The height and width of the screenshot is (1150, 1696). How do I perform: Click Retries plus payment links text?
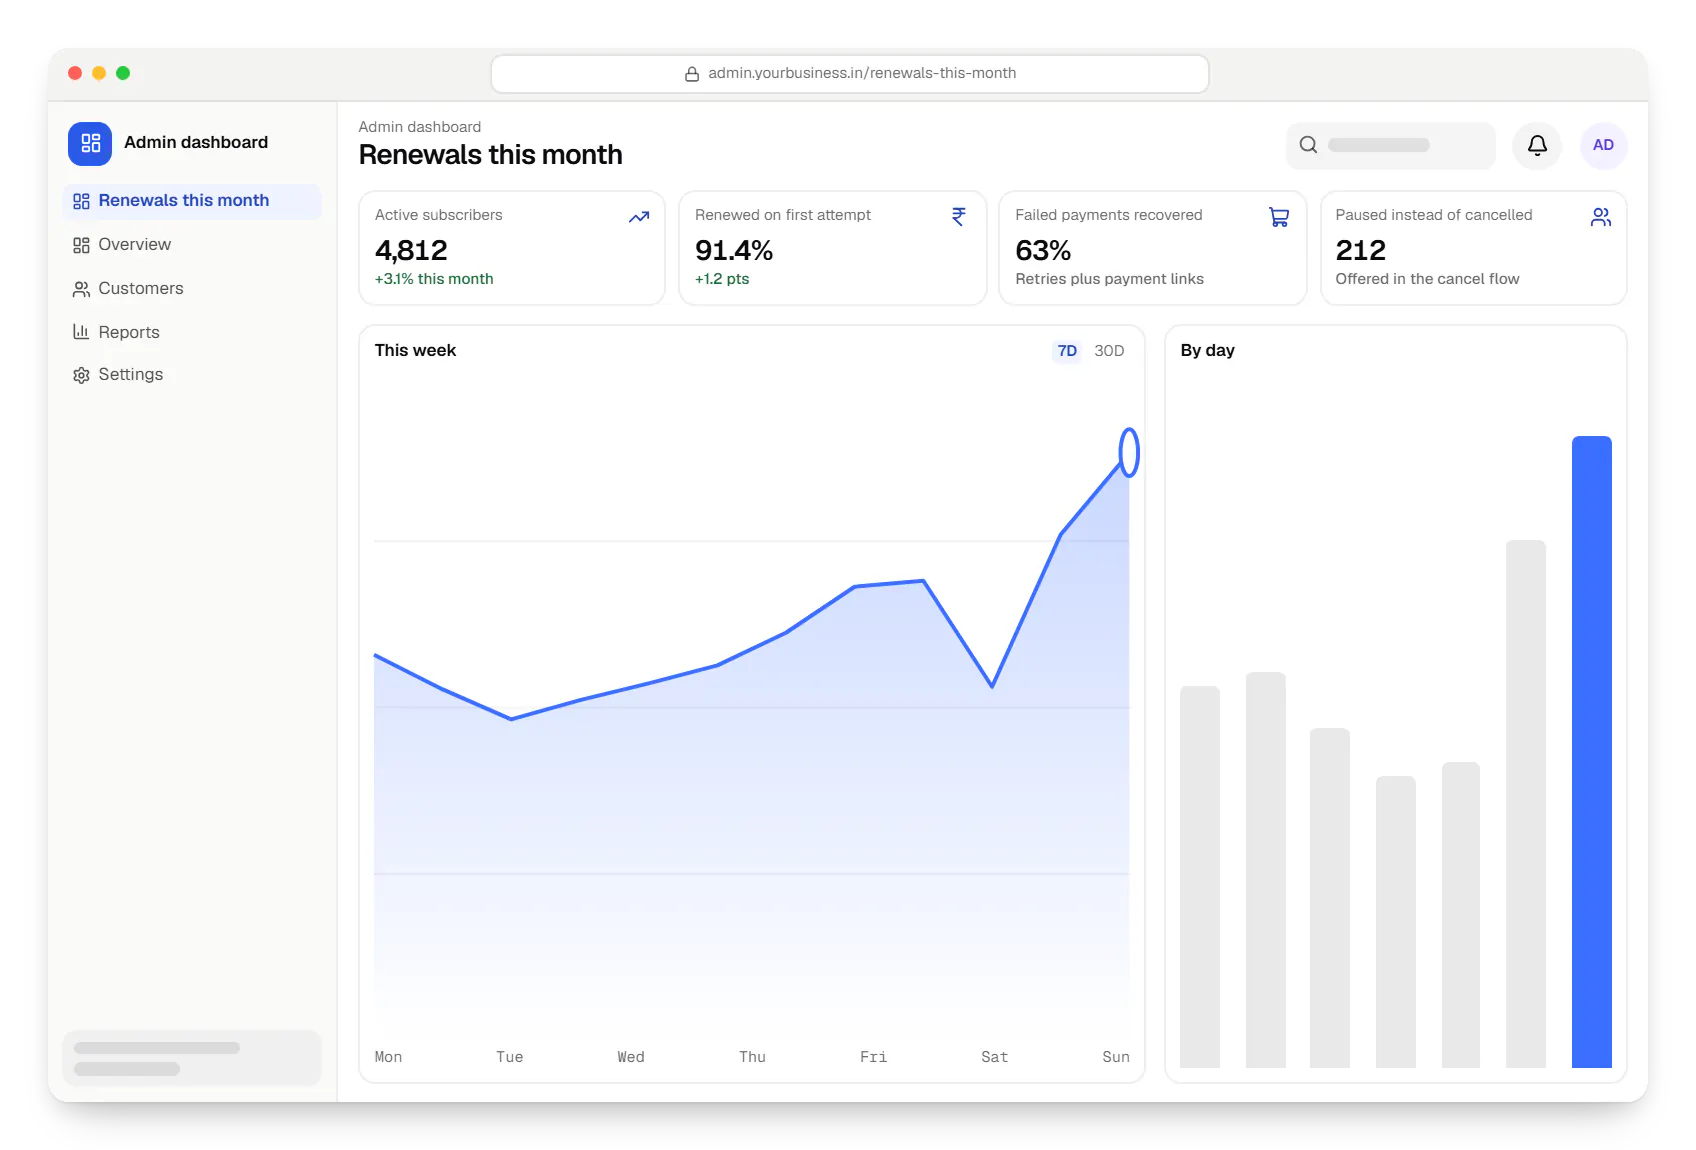[x=1109, y=279]
